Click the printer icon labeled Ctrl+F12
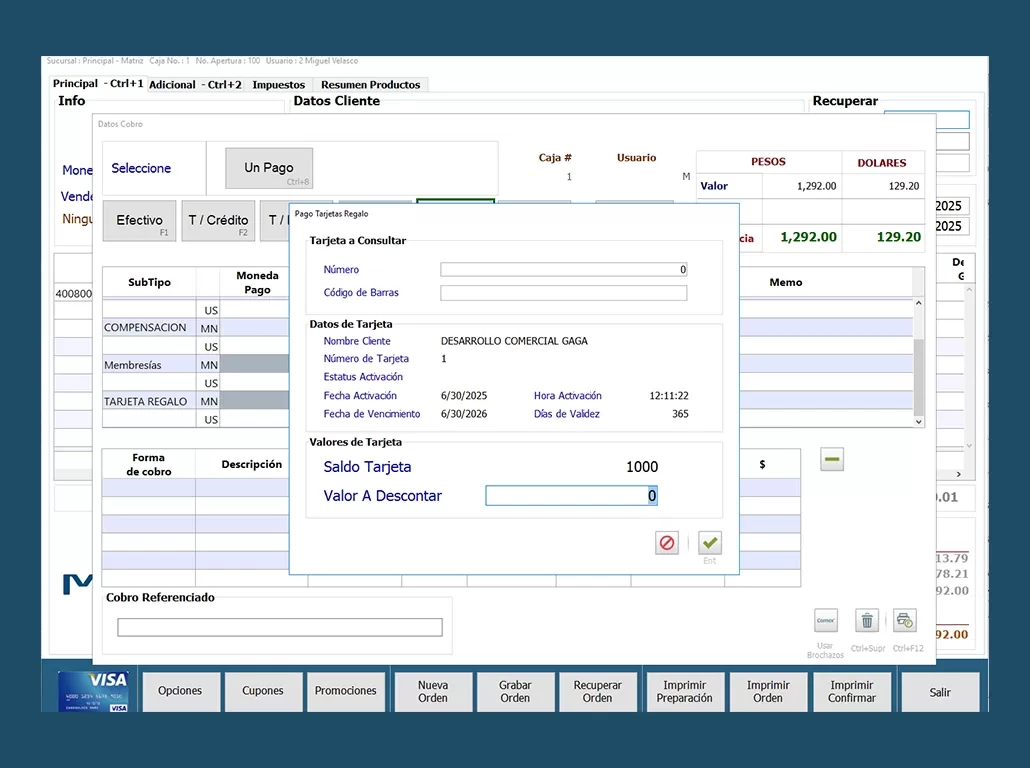Screen dimensions: 1030x768 click(x=905, y=620)
